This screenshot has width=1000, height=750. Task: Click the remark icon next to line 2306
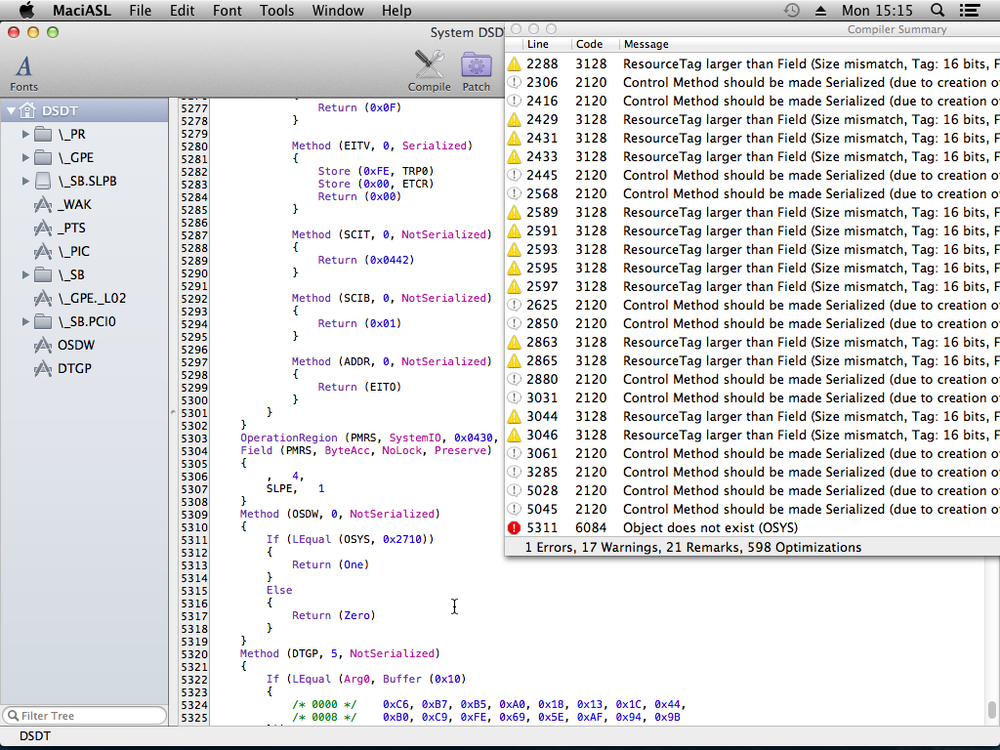point(514,82)
